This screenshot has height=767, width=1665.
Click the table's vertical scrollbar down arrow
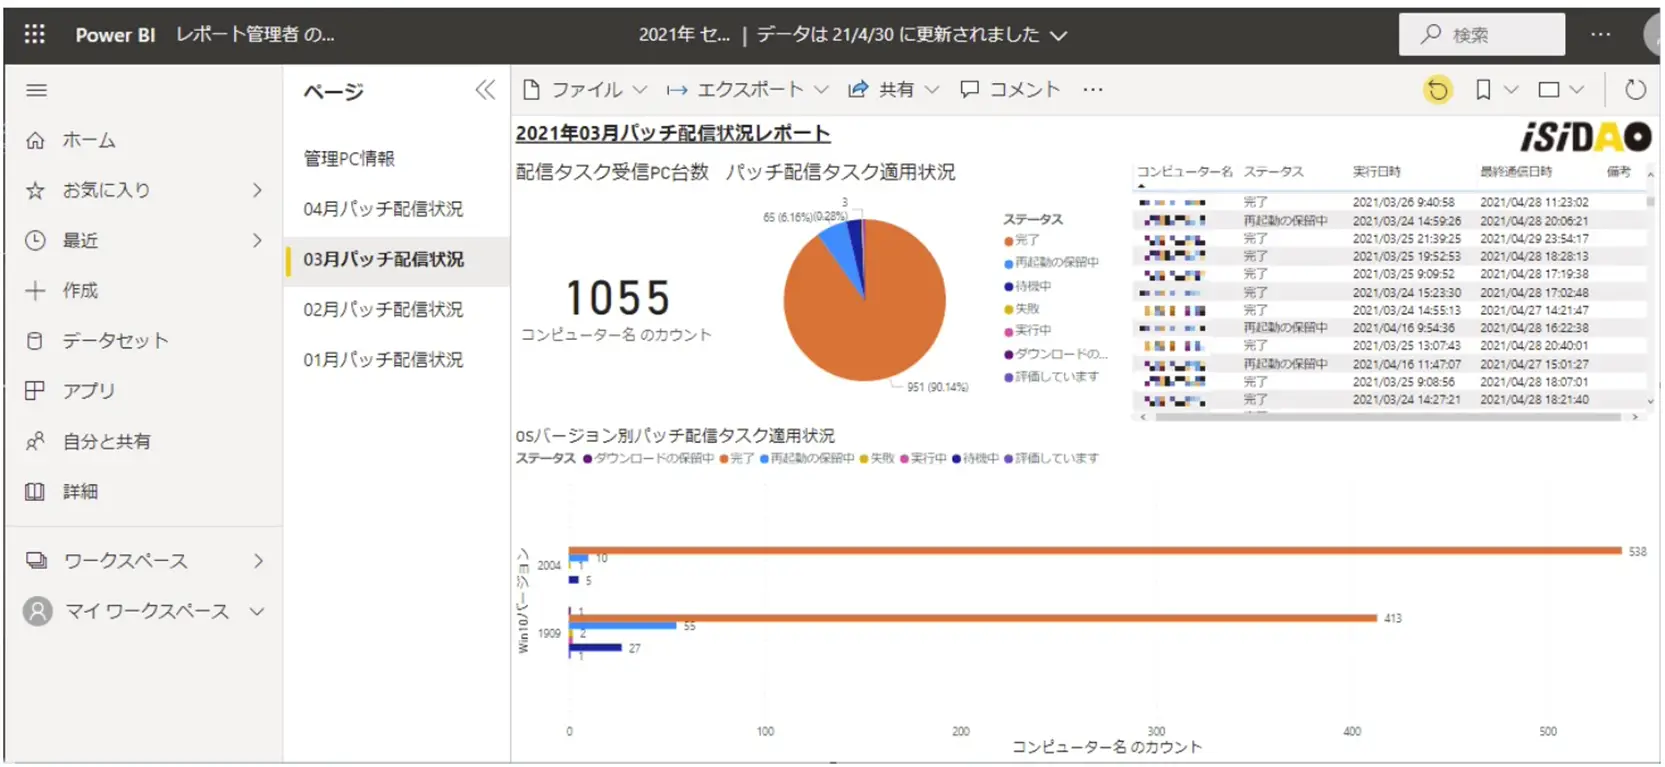1650,401
